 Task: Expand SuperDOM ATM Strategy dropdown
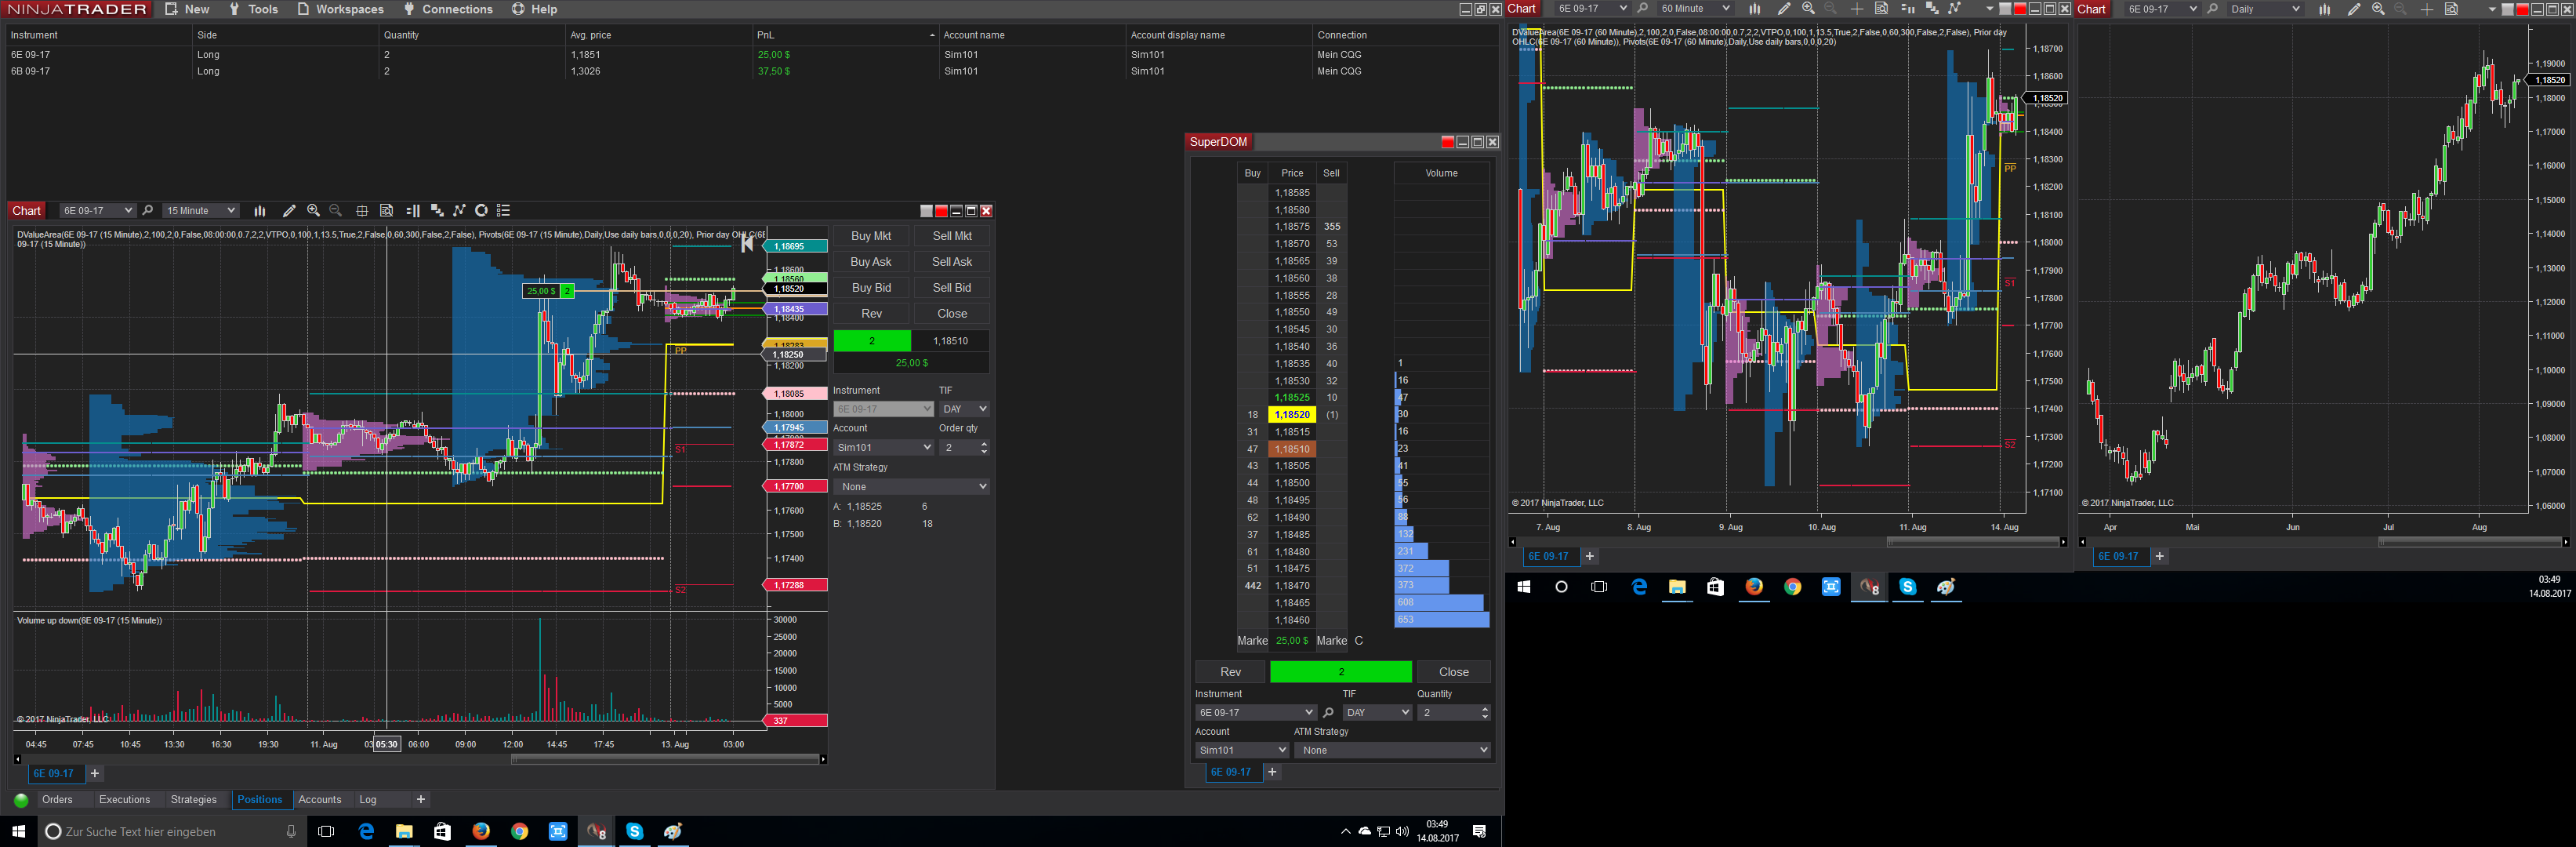(x=1392, y=750)
